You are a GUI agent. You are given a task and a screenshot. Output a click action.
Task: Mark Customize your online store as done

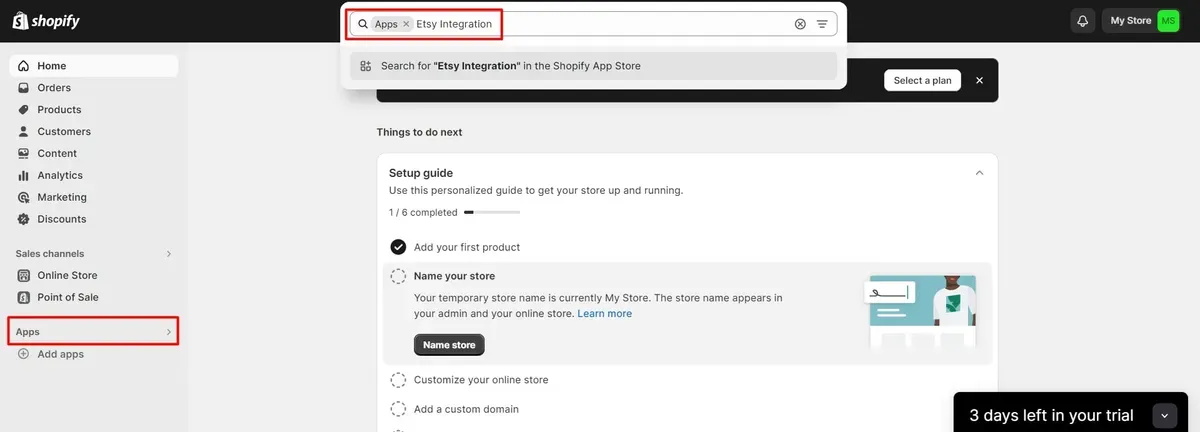coord(398,380)
